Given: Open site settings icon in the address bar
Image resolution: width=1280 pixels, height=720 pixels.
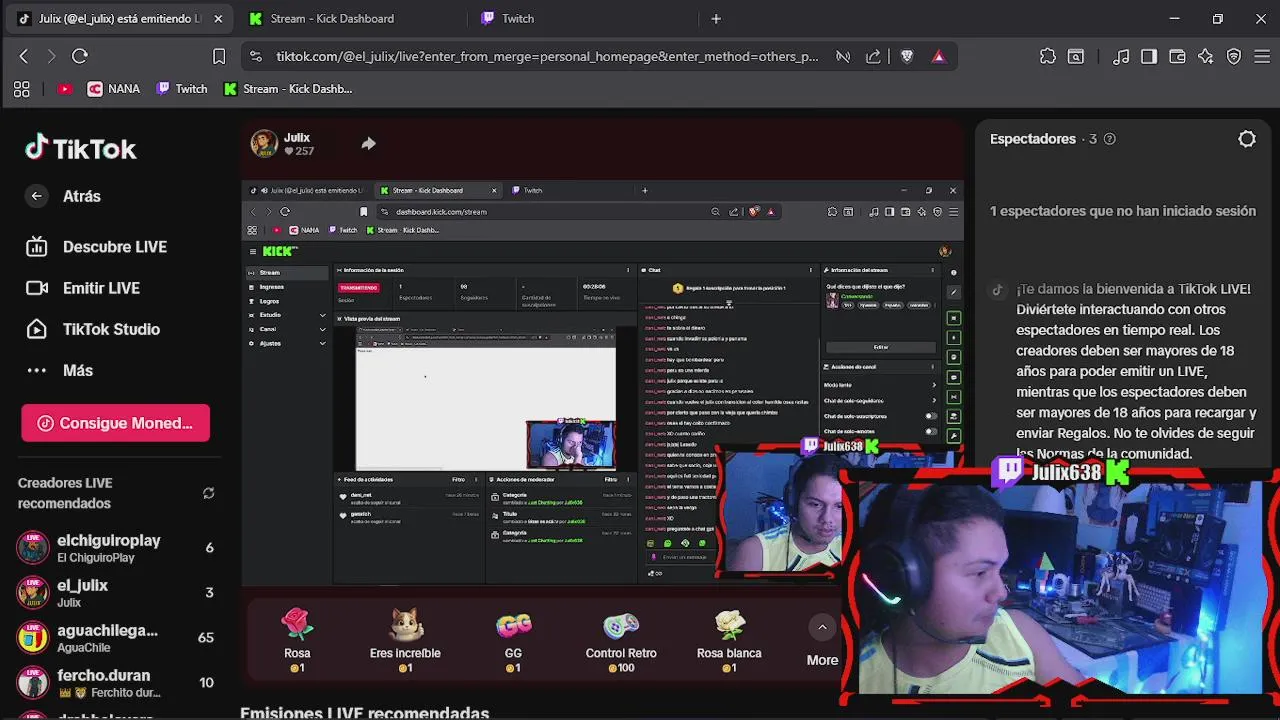Looking at the screenshot, I should (256, 57).
